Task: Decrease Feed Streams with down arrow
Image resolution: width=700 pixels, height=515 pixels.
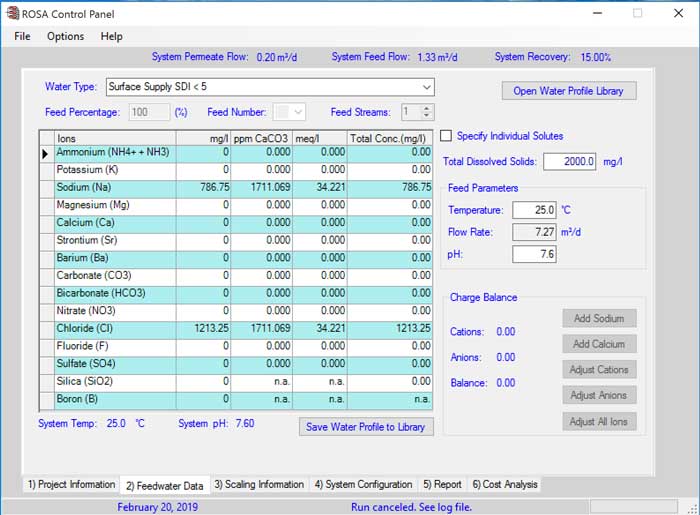Action: pyautogui.click(x=427, y=116)
